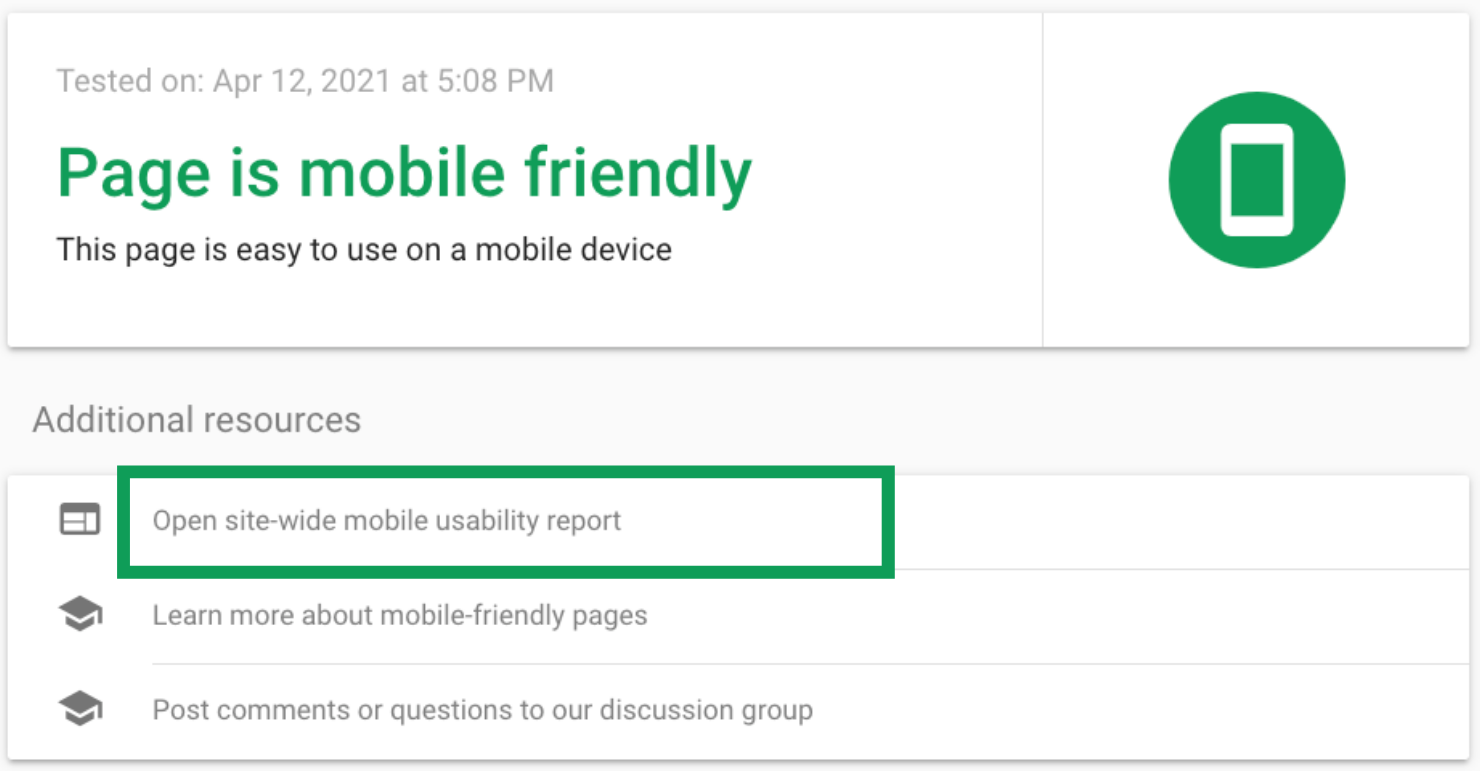The width and height of the screenshot is (1480, 771).
Task: Select the 'Tested on' timestamp text
Action: pos(305,81)
